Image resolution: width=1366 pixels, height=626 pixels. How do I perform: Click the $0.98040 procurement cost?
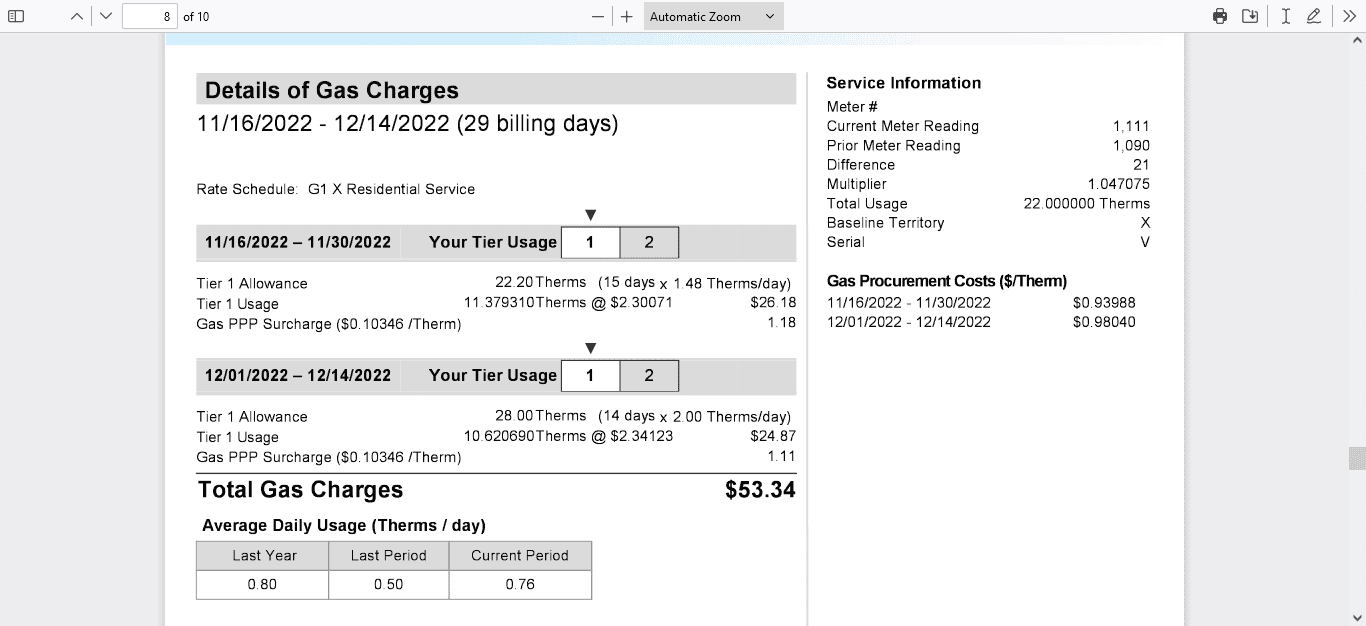(1104, 322)
